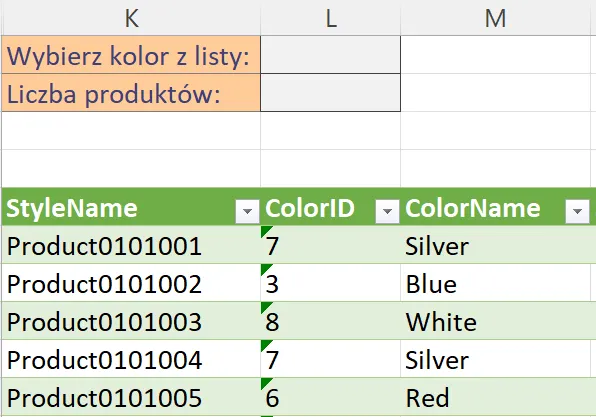This screenshot has height=417, width=596.
Task: Click the StyleName table header cell
Action: tap(131, 207)
